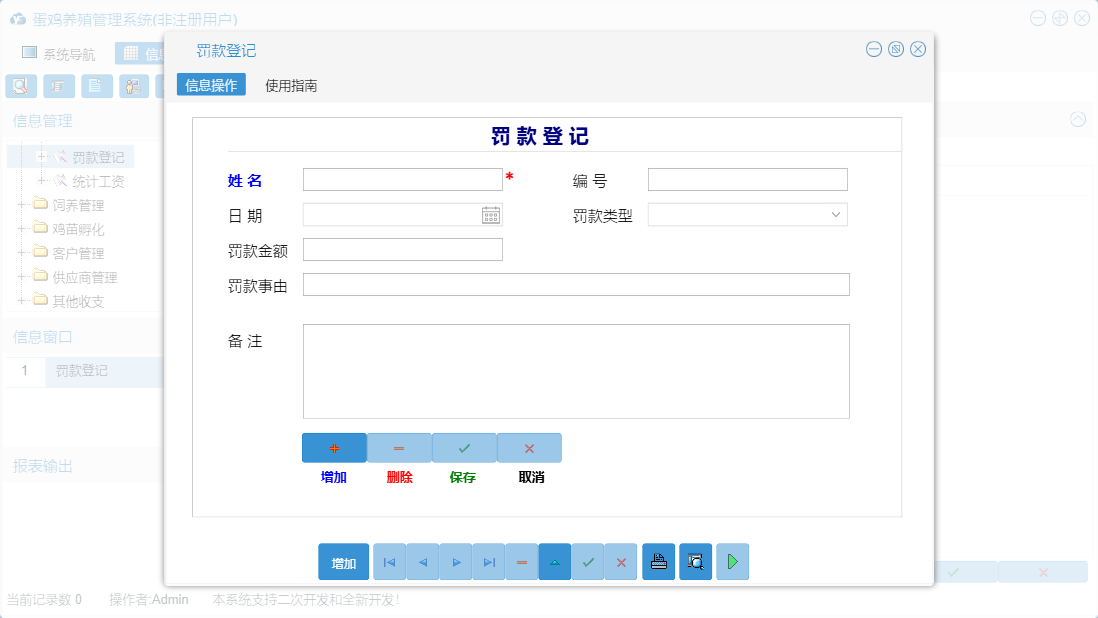The height and width of the screenshot is (618, 1098).
Task: Jump to first record using navigation icon
Action: [x=388, y=561]
